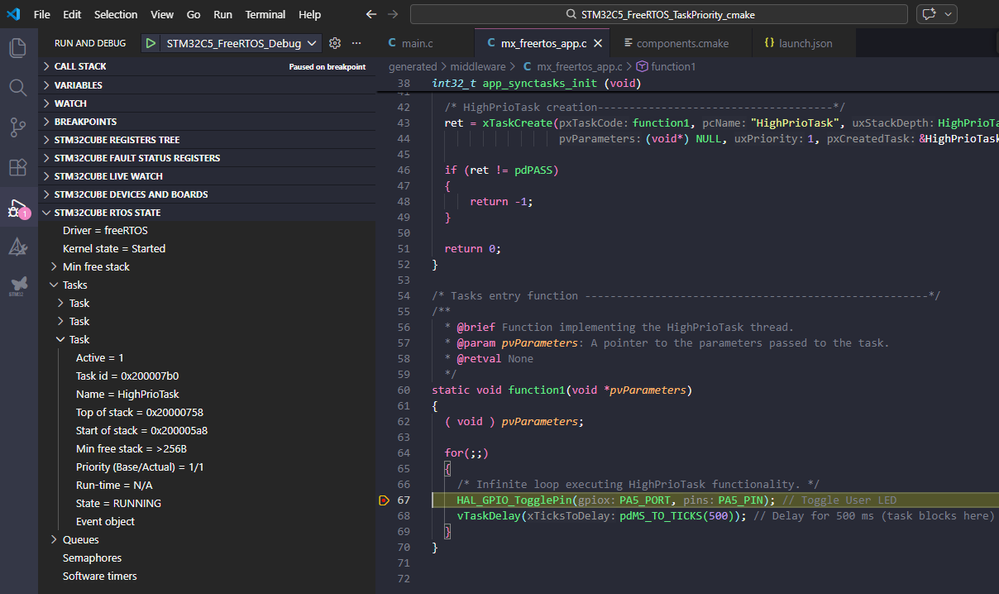Open the Run menu
999x594 pixels.
pos(222,14)
